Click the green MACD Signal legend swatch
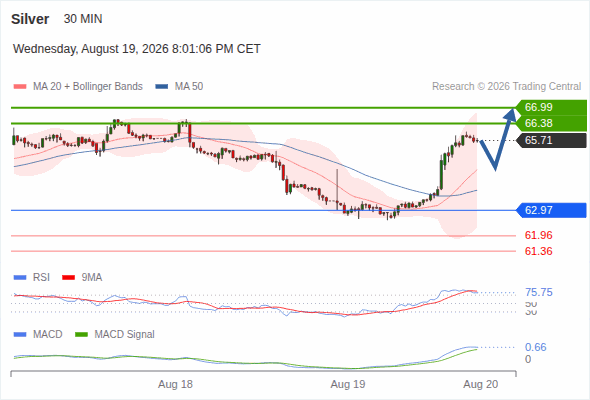This screenshot has height=400, width=590. pyautogui.click(x=81, y=335)
